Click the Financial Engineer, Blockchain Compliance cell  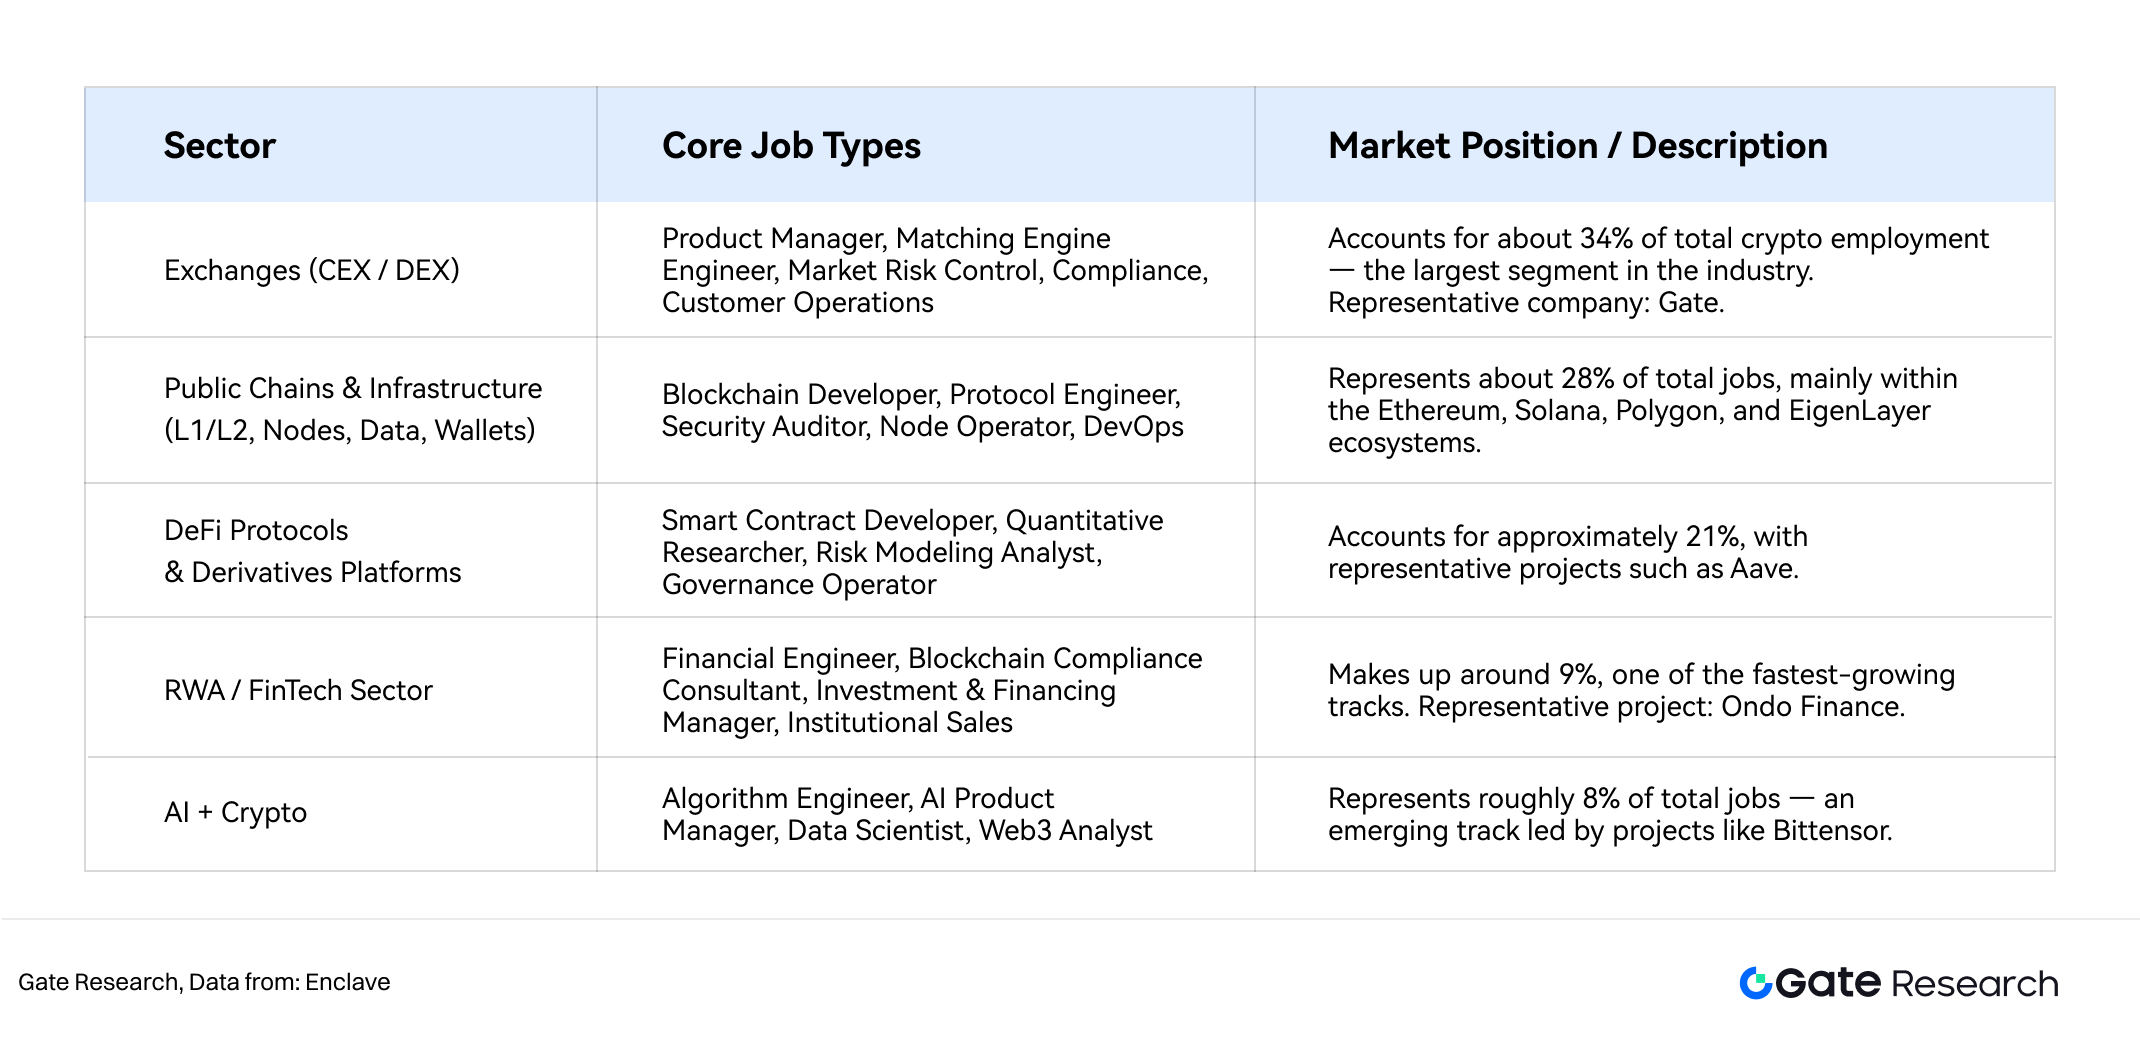point(931,690)
